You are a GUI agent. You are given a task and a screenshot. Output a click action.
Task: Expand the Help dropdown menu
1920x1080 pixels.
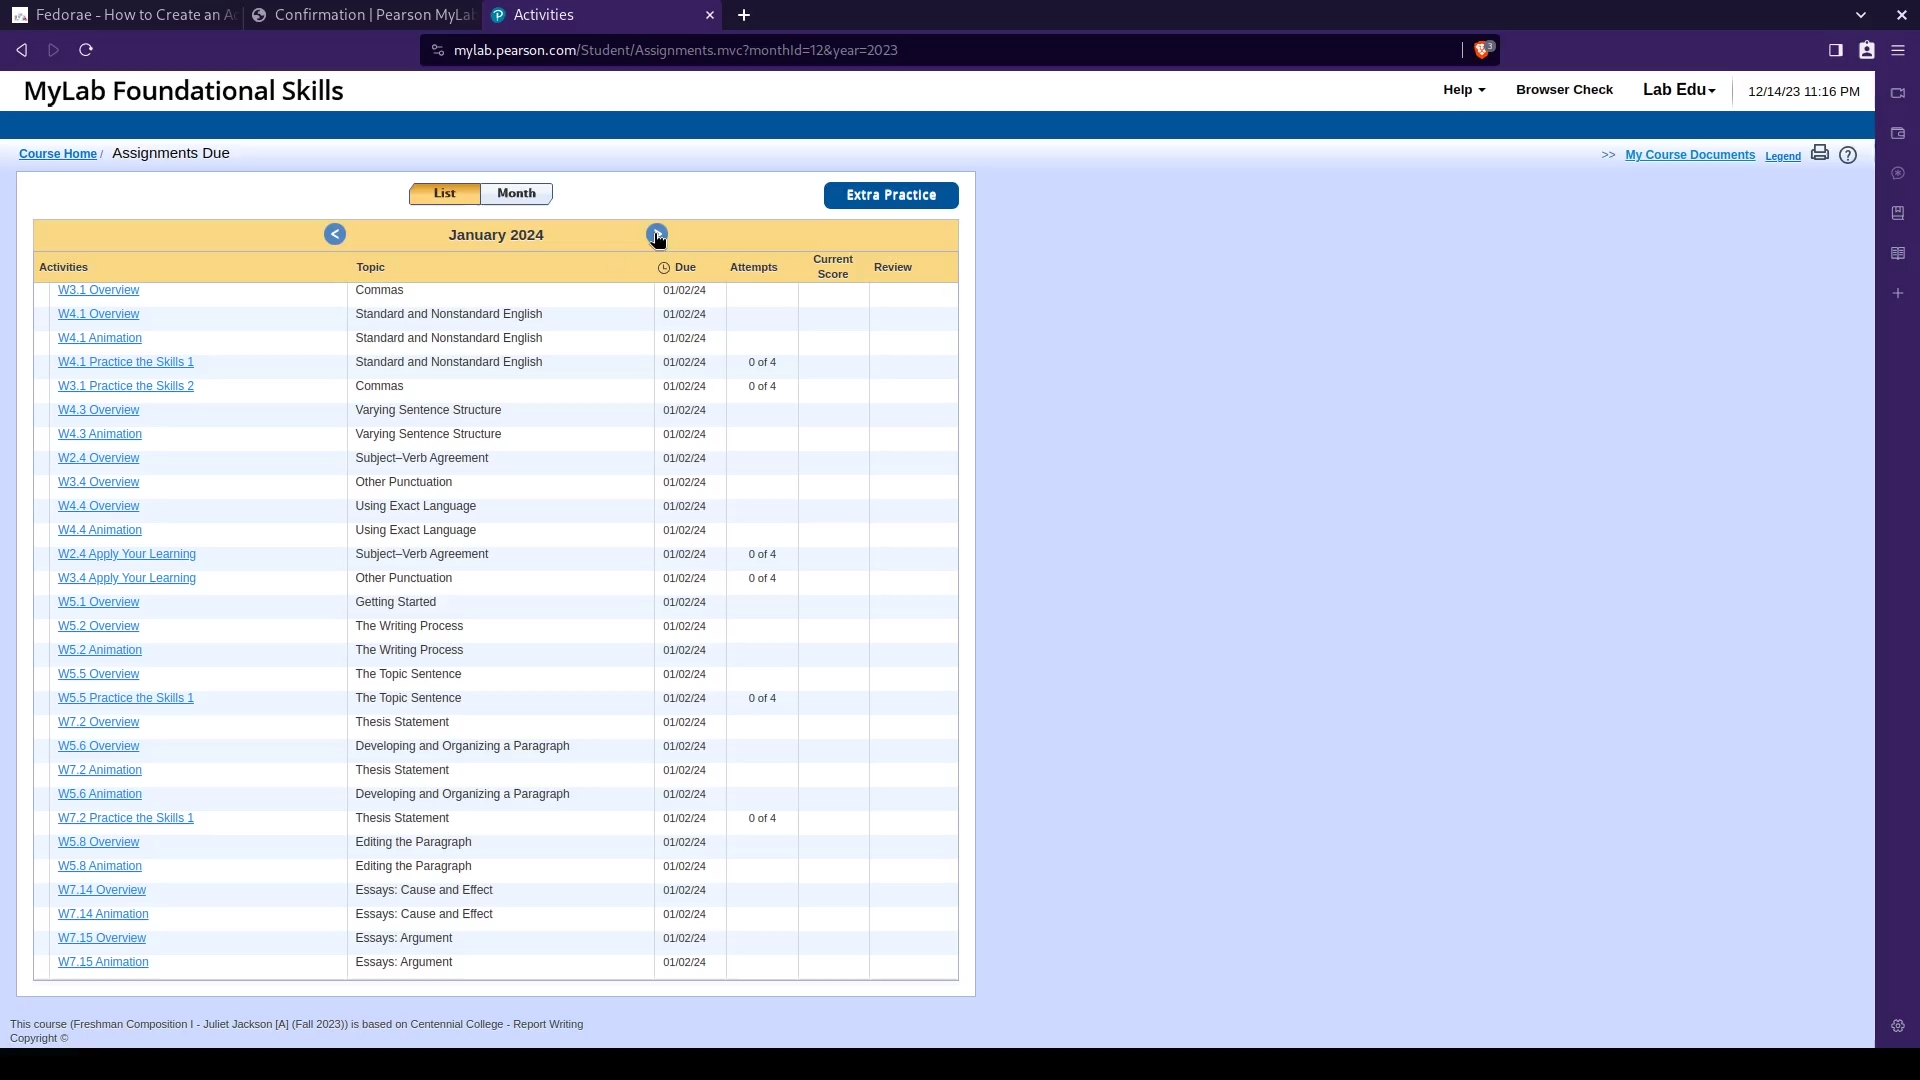1463,90
